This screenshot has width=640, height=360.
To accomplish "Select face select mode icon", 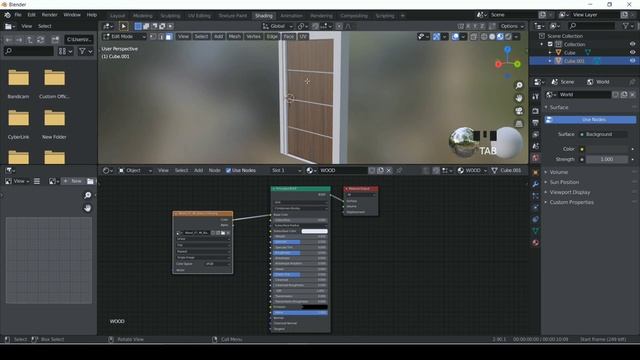I will [x=169, y=36].
